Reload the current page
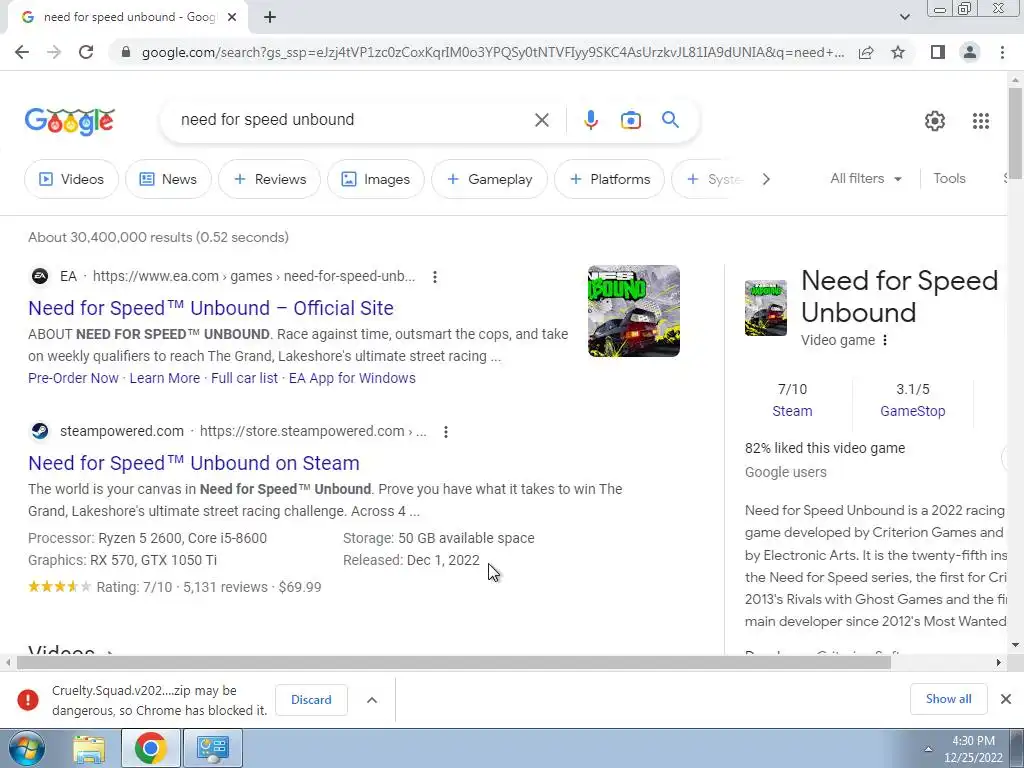 coord(86,52)
